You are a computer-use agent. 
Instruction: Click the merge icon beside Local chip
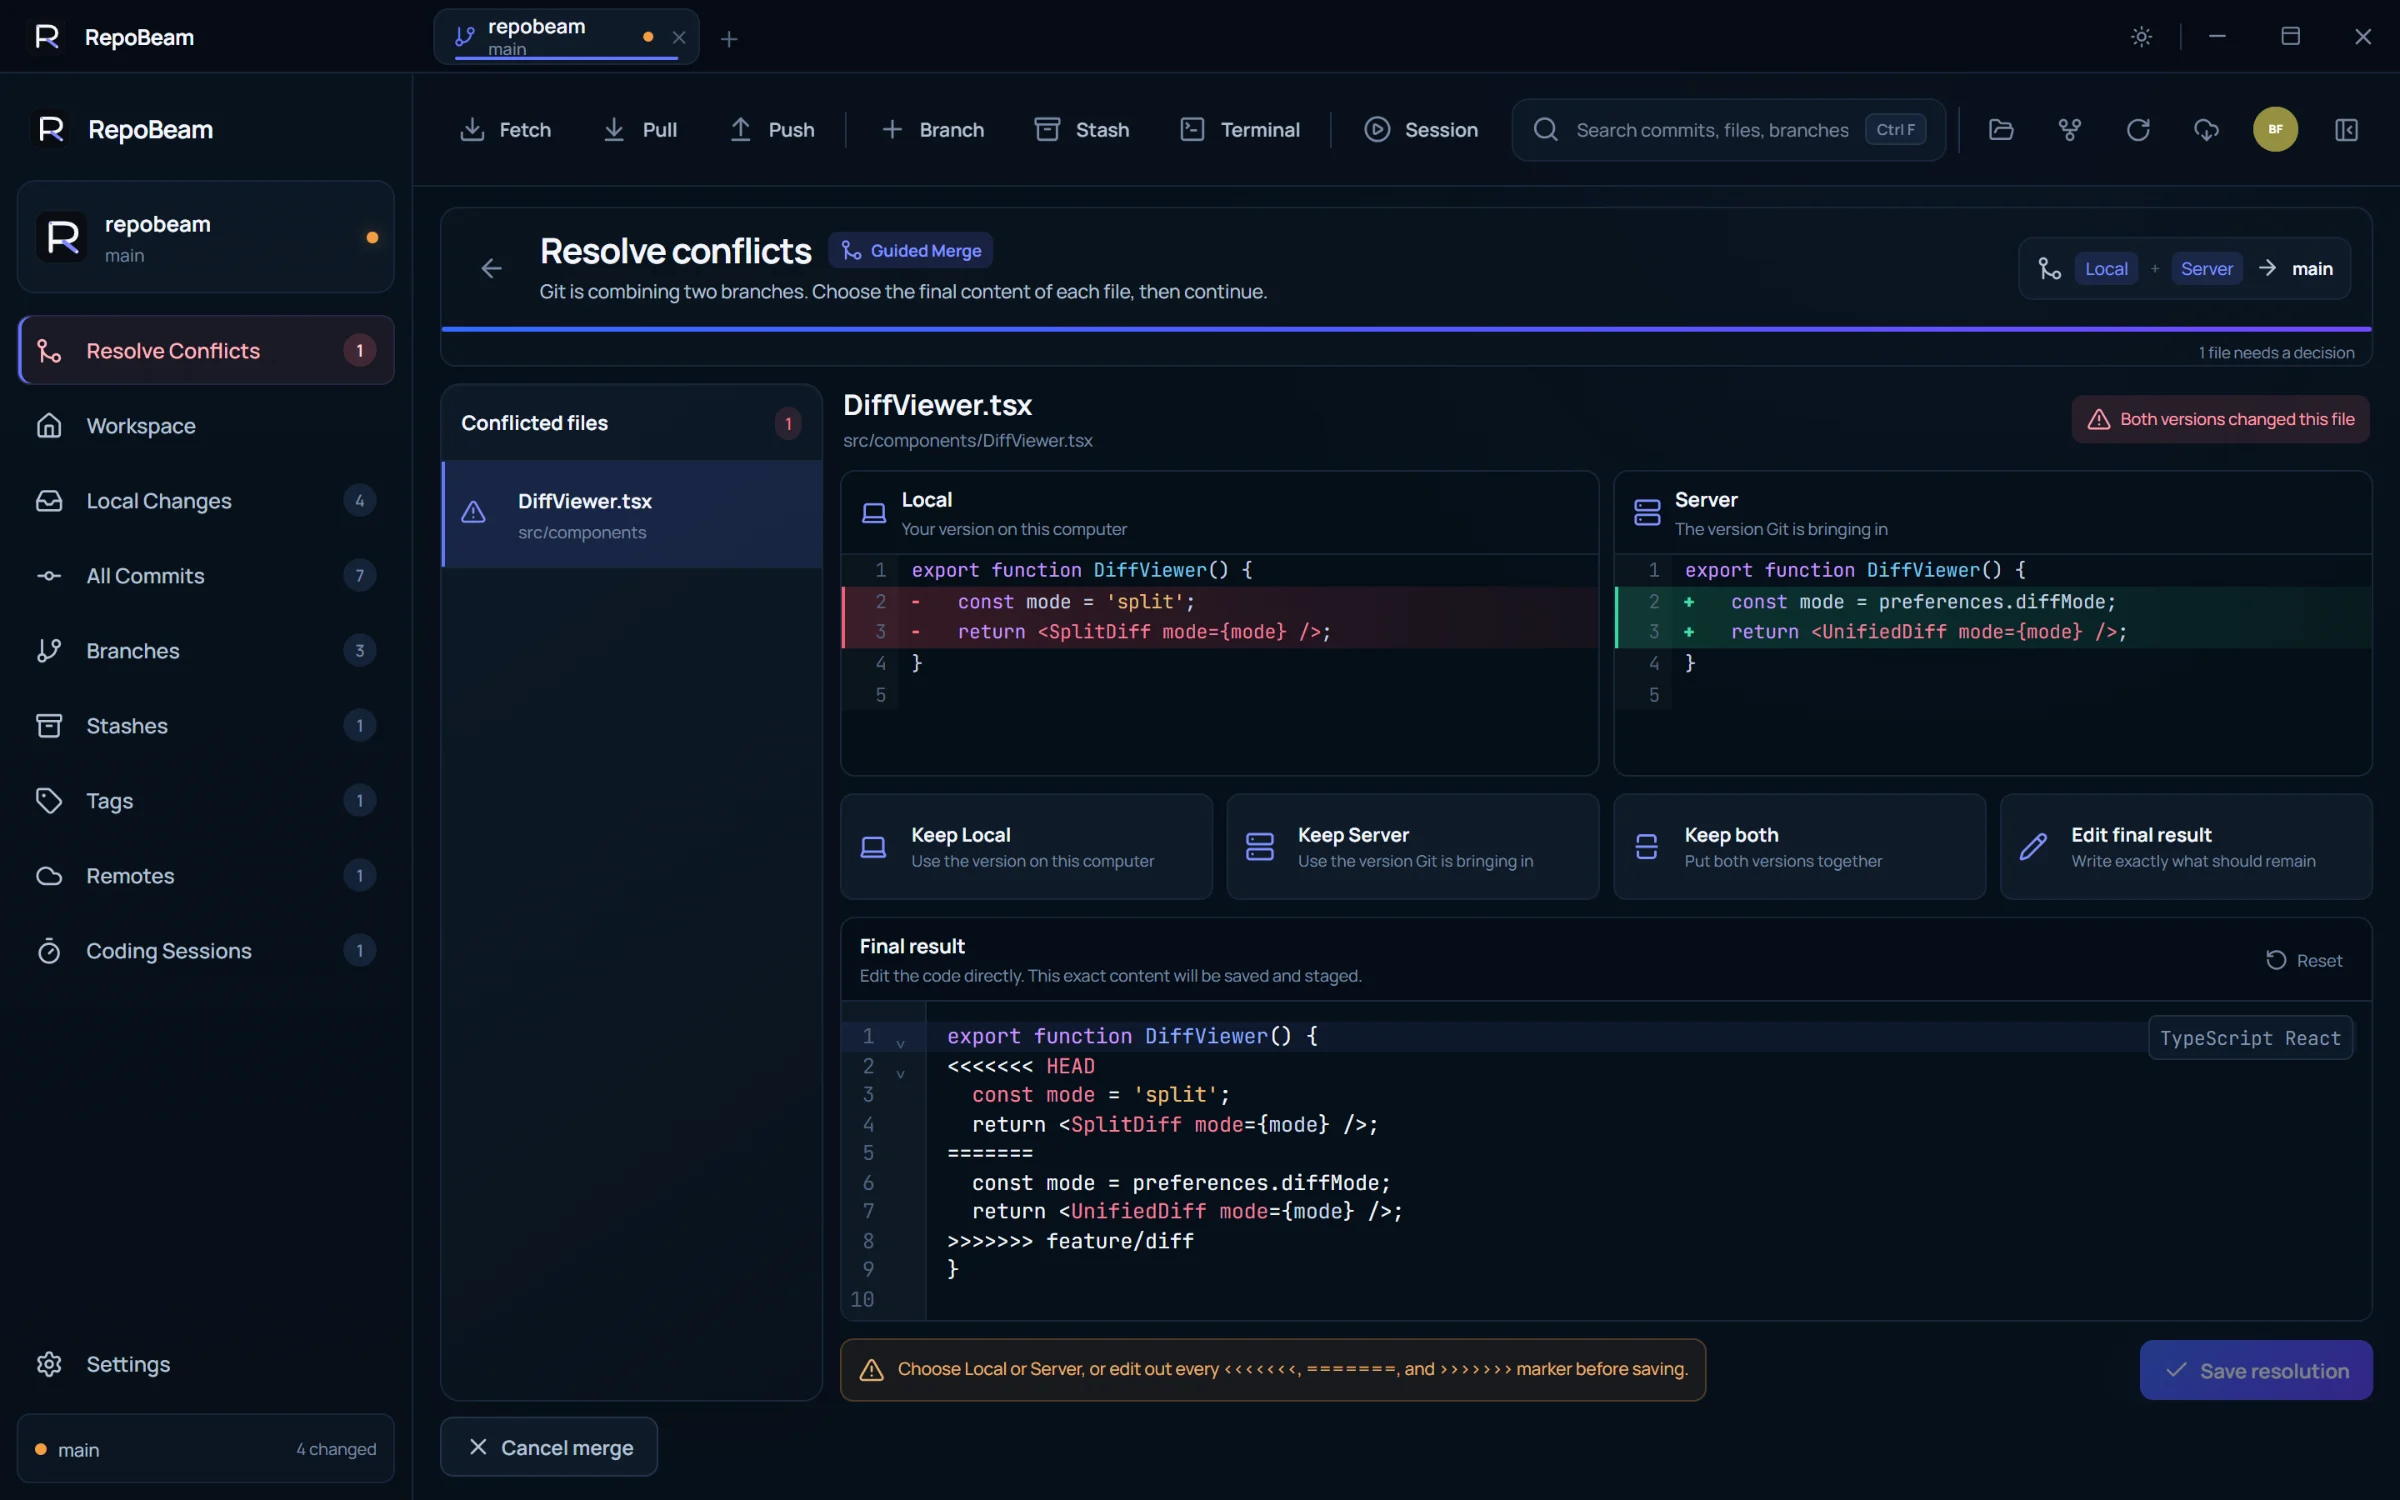2049,268
